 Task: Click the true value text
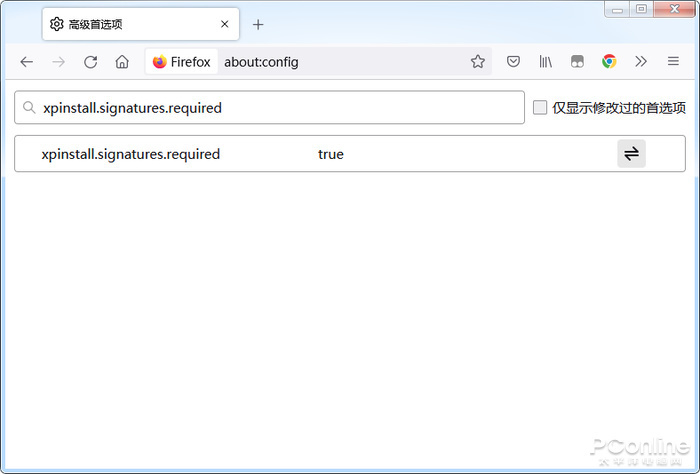point(331,154)
